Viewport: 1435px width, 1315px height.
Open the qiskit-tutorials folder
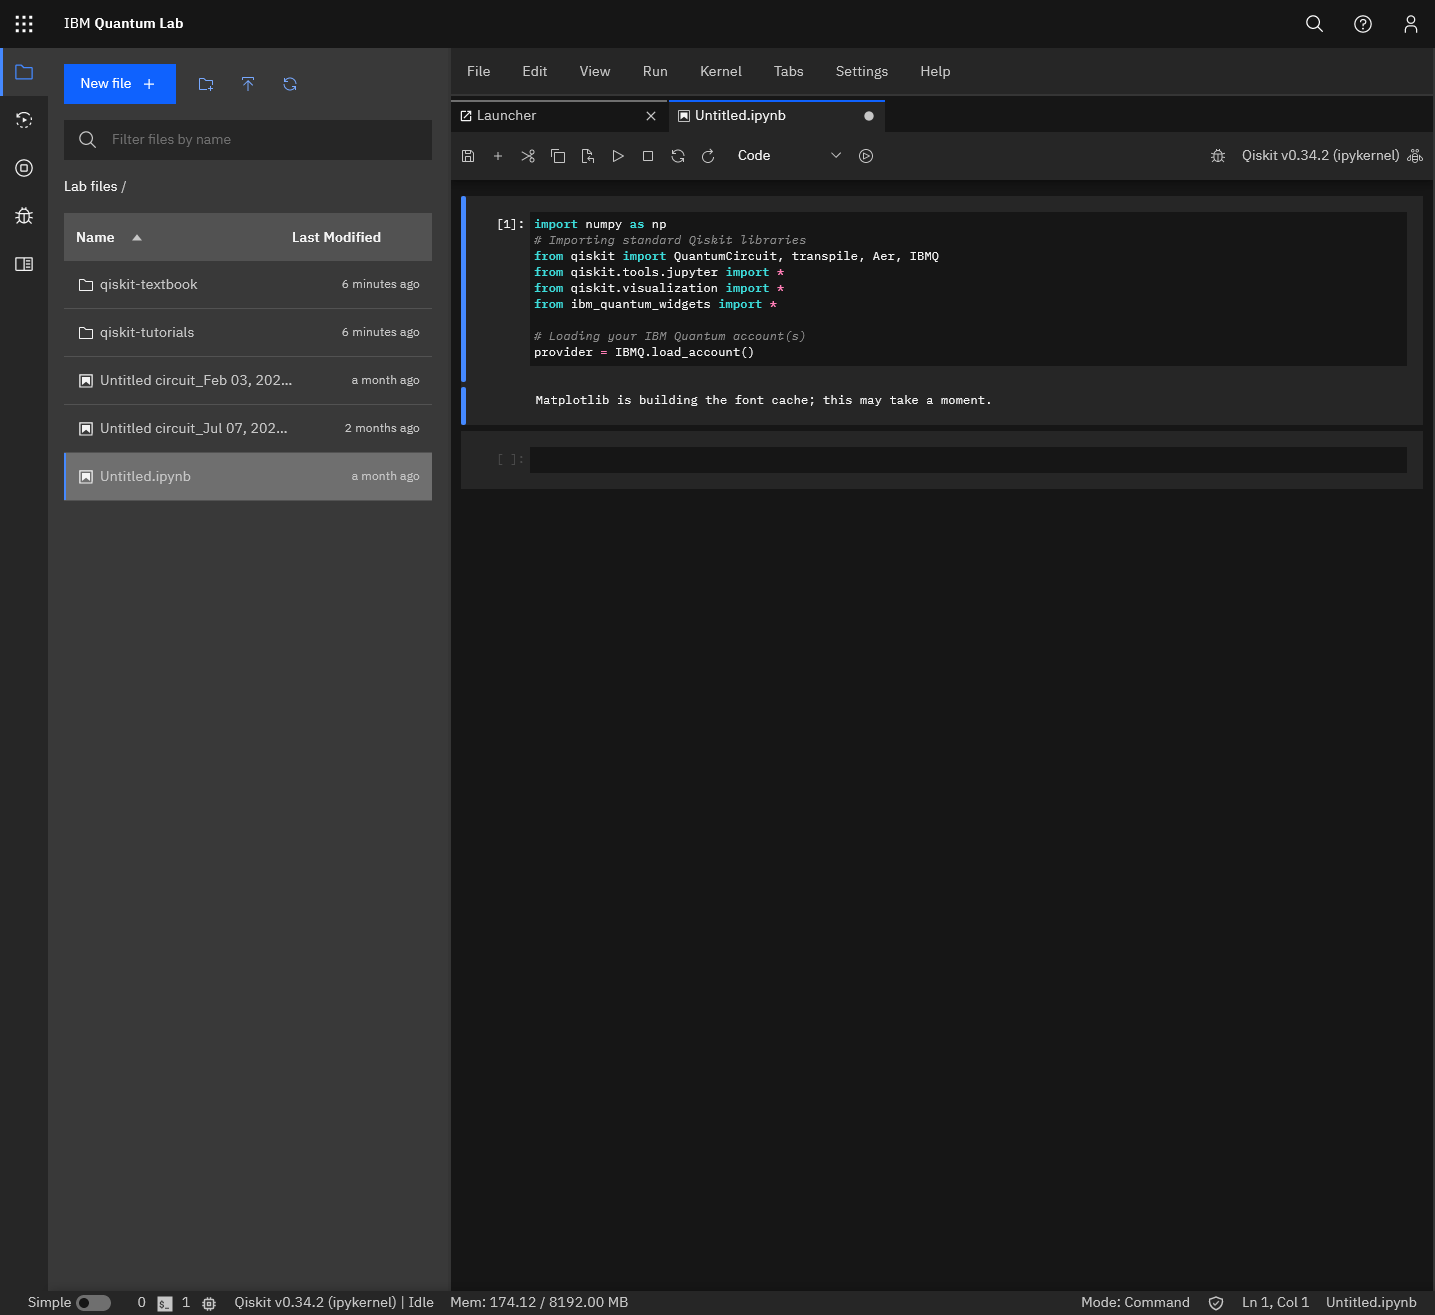point(248,333)
